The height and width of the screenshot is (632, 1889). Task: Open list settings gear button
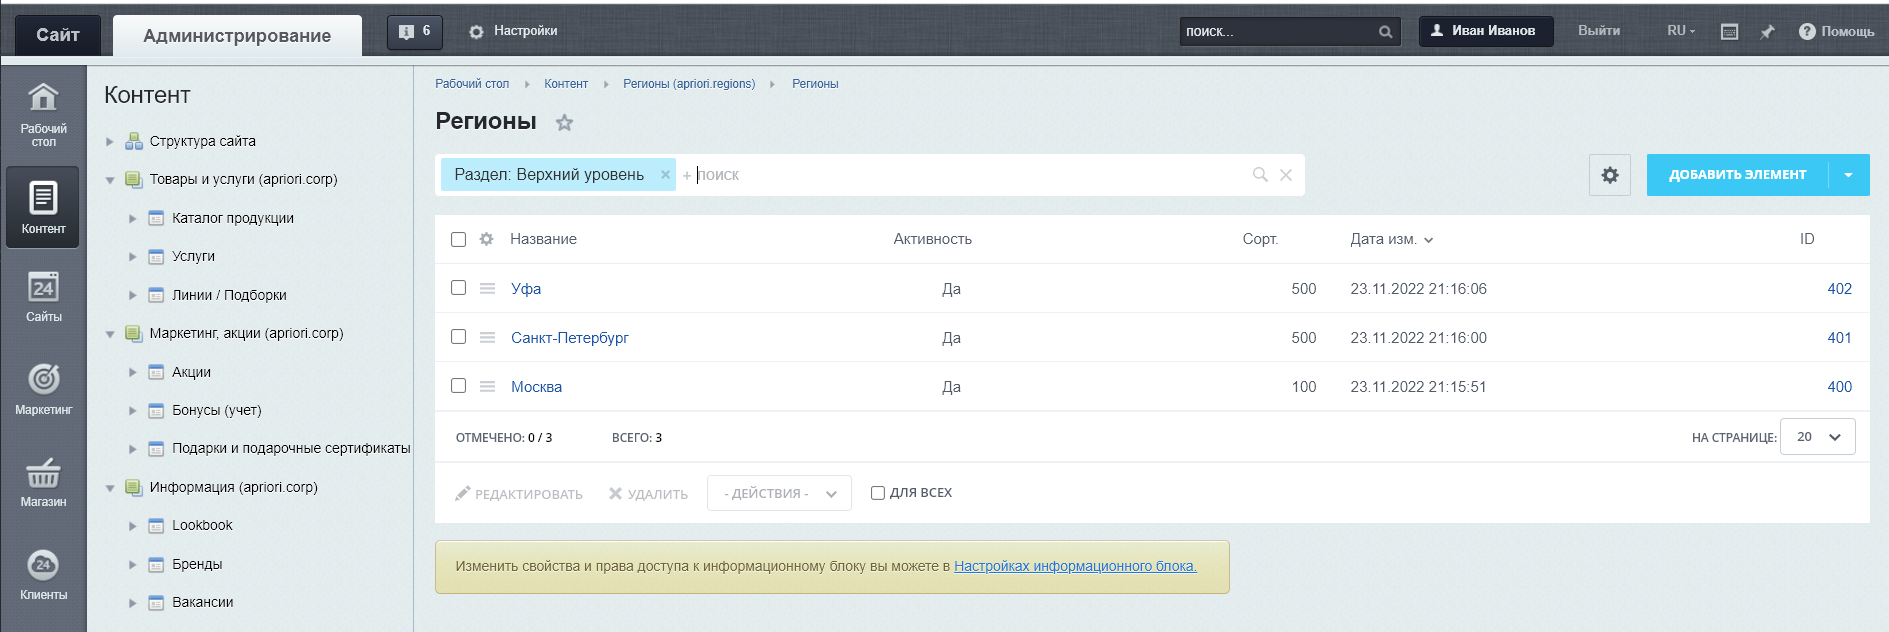coord(1609,175)
